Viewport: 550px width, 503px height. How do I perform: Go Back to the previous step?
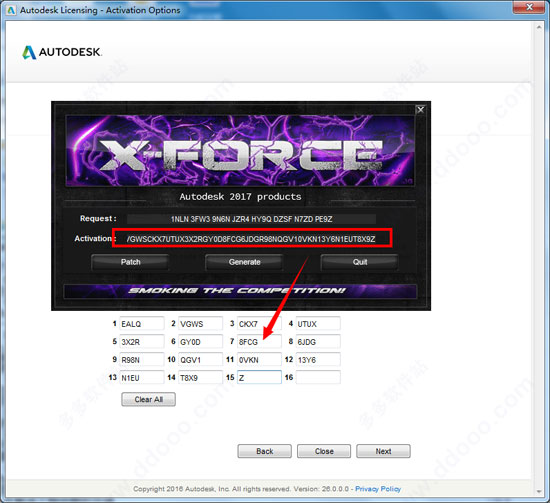coord(264,451)
